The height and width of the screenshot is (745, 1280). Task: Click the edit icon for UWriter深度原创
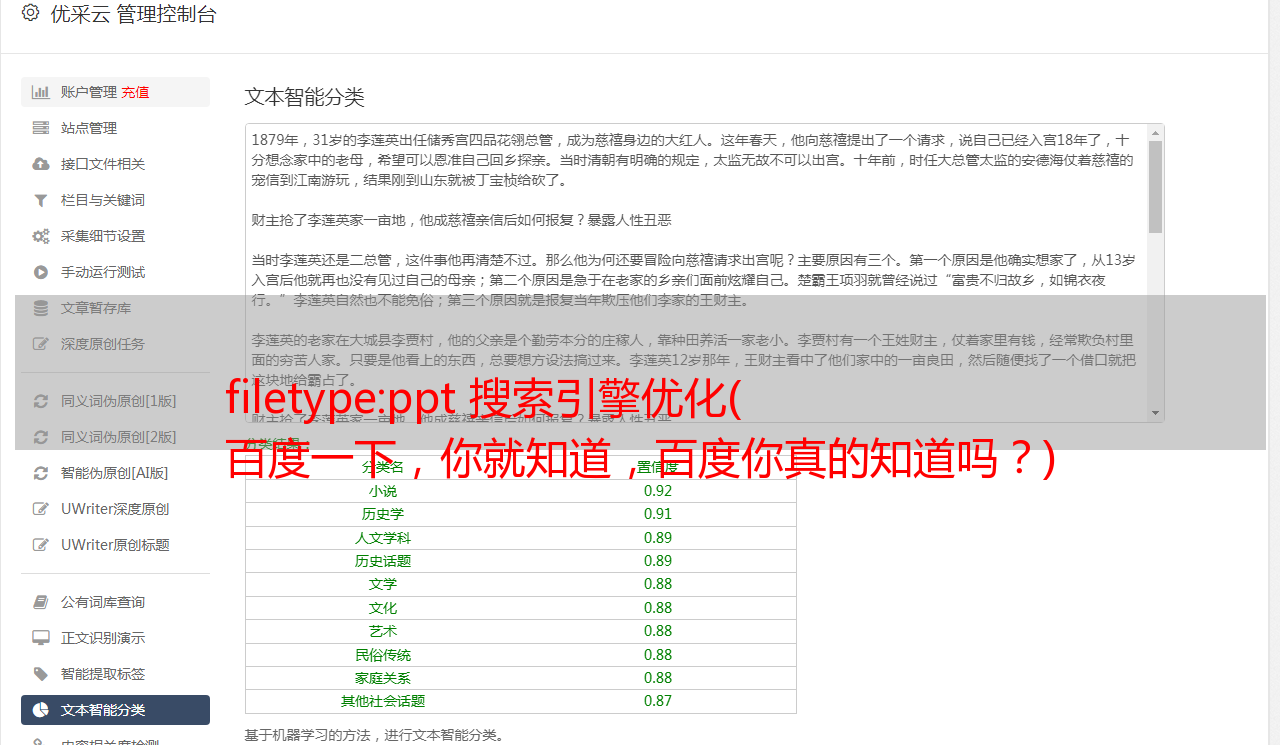pyautogui.click(x=41, y=509)
